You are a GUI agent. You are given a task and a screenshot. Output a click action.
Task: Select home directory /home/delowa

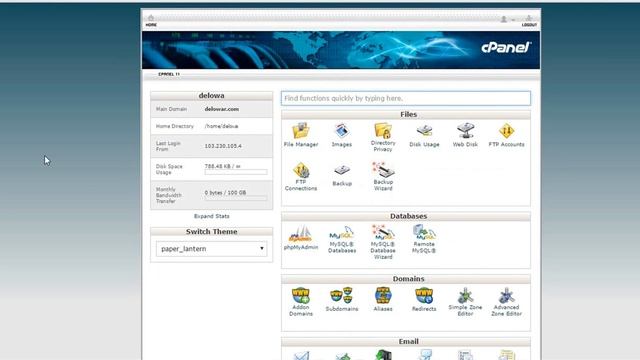[x=221, y=127]
